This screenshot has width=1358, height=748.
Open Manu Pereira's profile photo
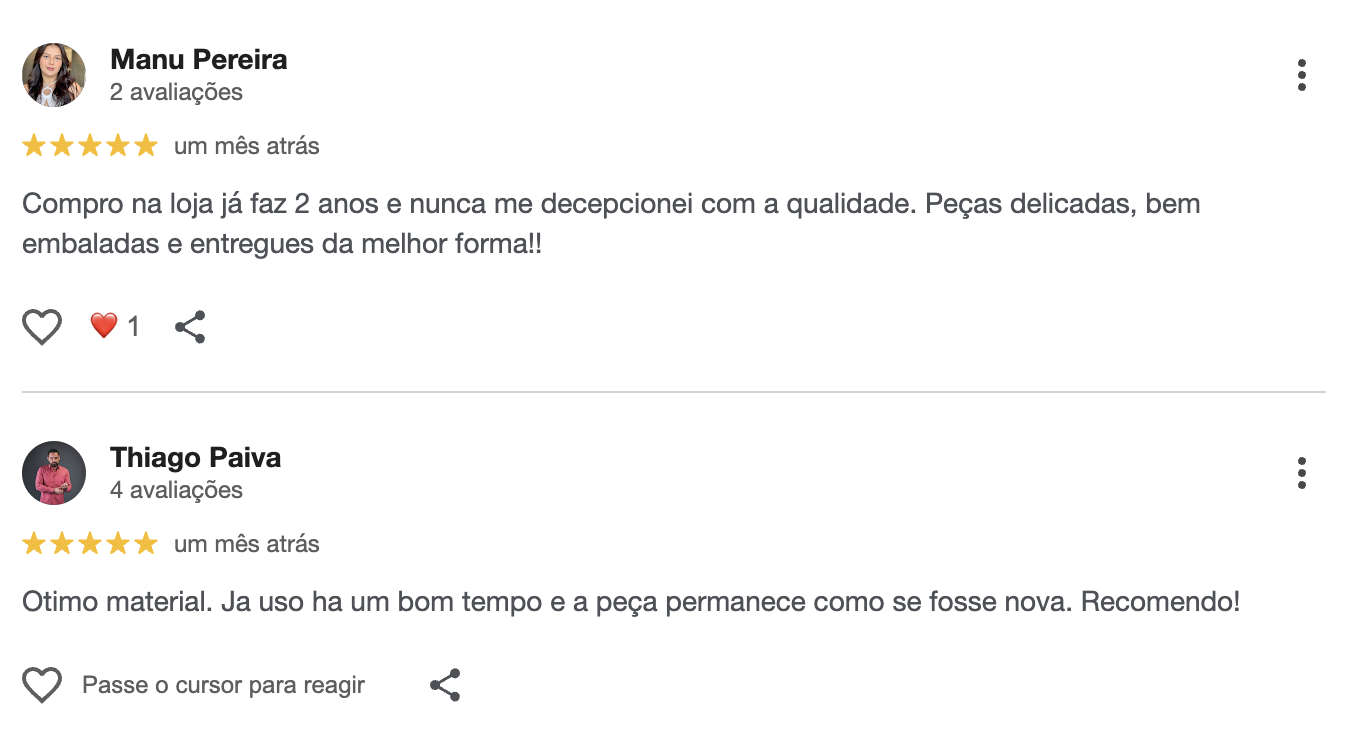pyautogui.click(x=54, y=75)
